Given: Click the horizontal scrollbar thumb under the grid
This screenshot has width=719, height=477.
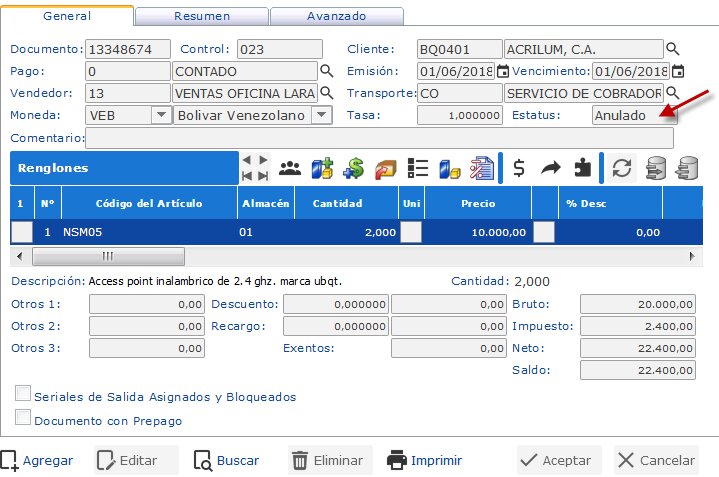Looking at the screenshot, I should tap(109, 256).
